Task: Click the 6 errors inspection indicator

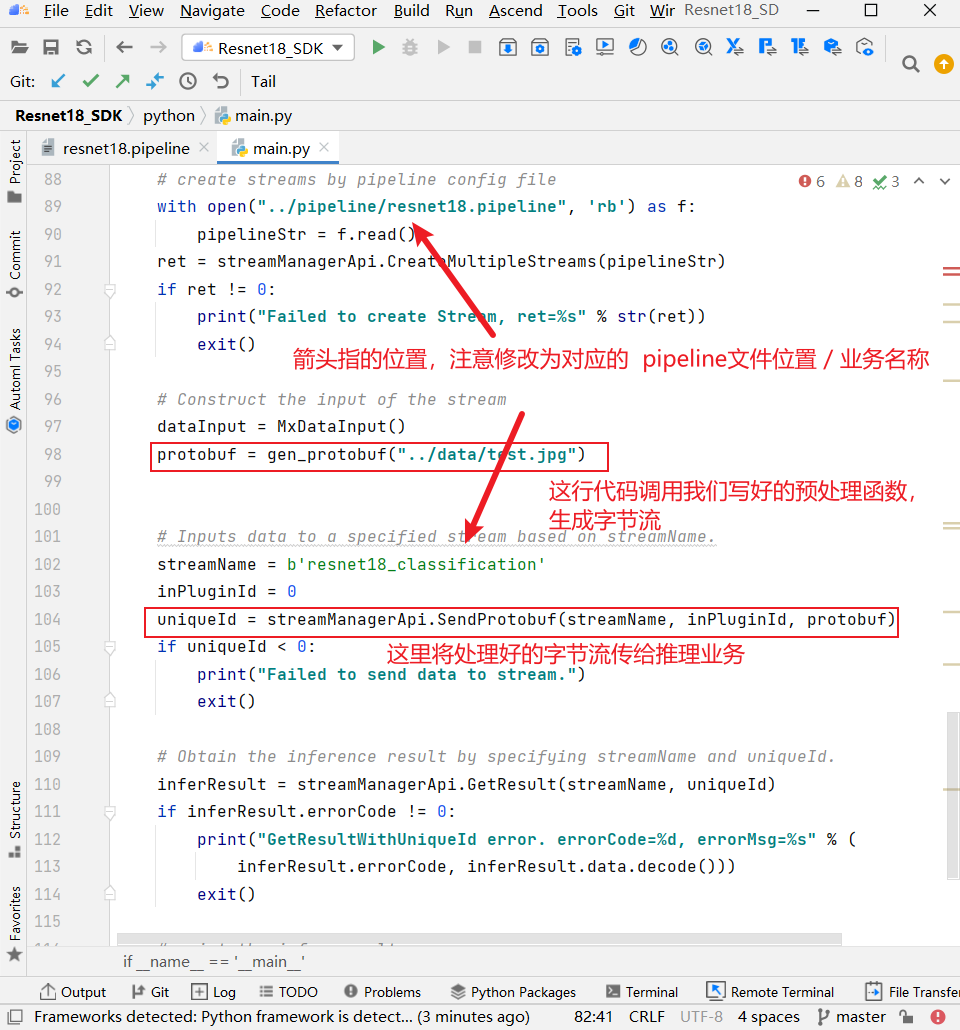Action: click(x=812, y=181)
